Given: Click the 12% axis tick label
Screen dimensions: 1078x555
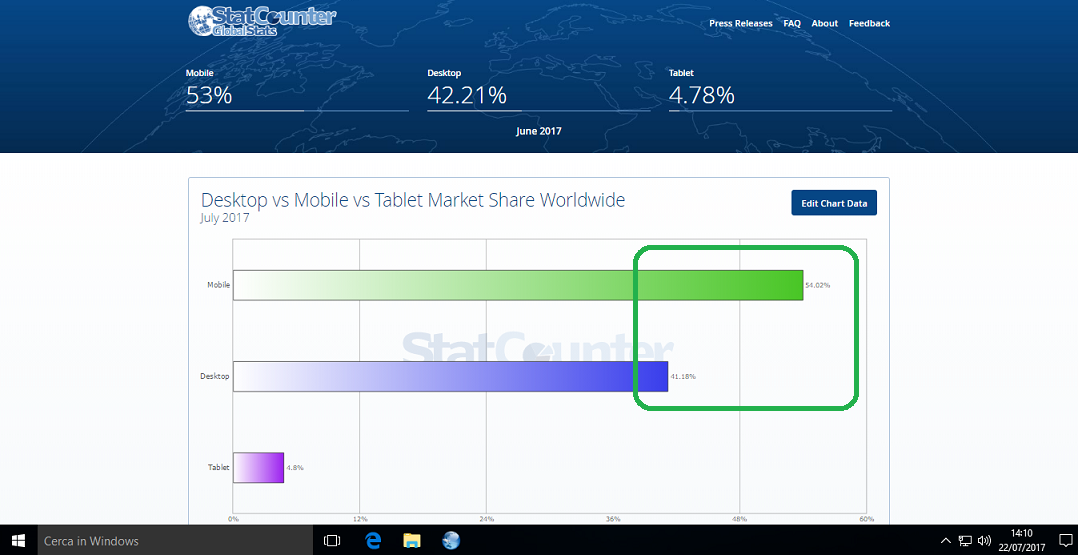Looking at the screenshot, I should [x=360, y=519].
